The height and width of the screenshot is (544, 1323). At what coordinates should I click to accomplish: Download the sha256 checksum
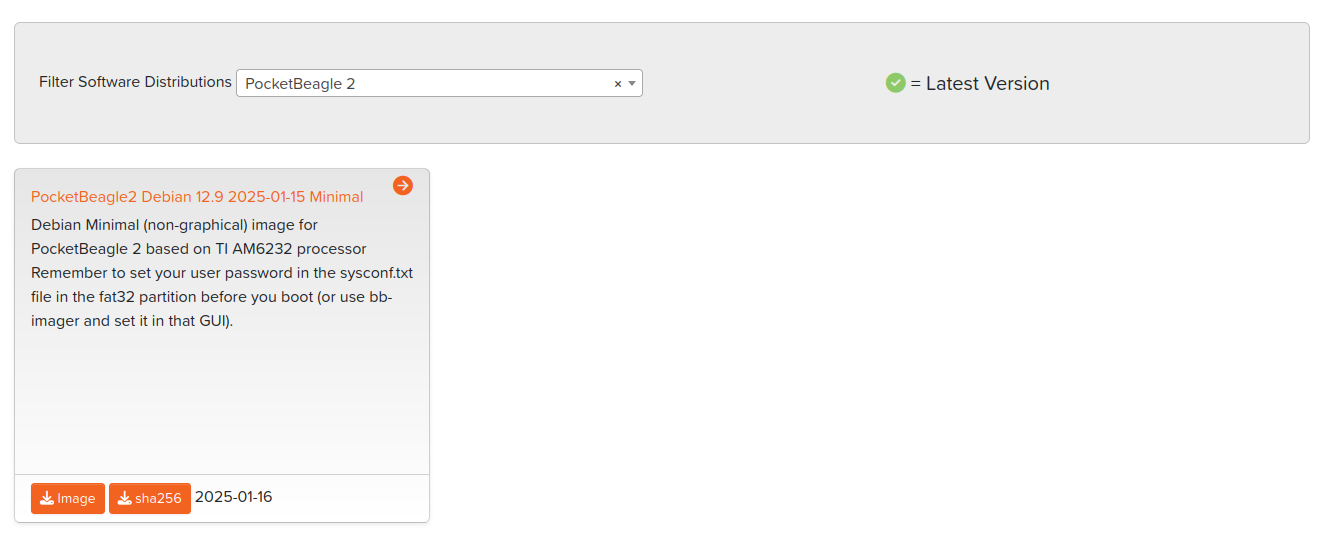[x=150, y=498]
